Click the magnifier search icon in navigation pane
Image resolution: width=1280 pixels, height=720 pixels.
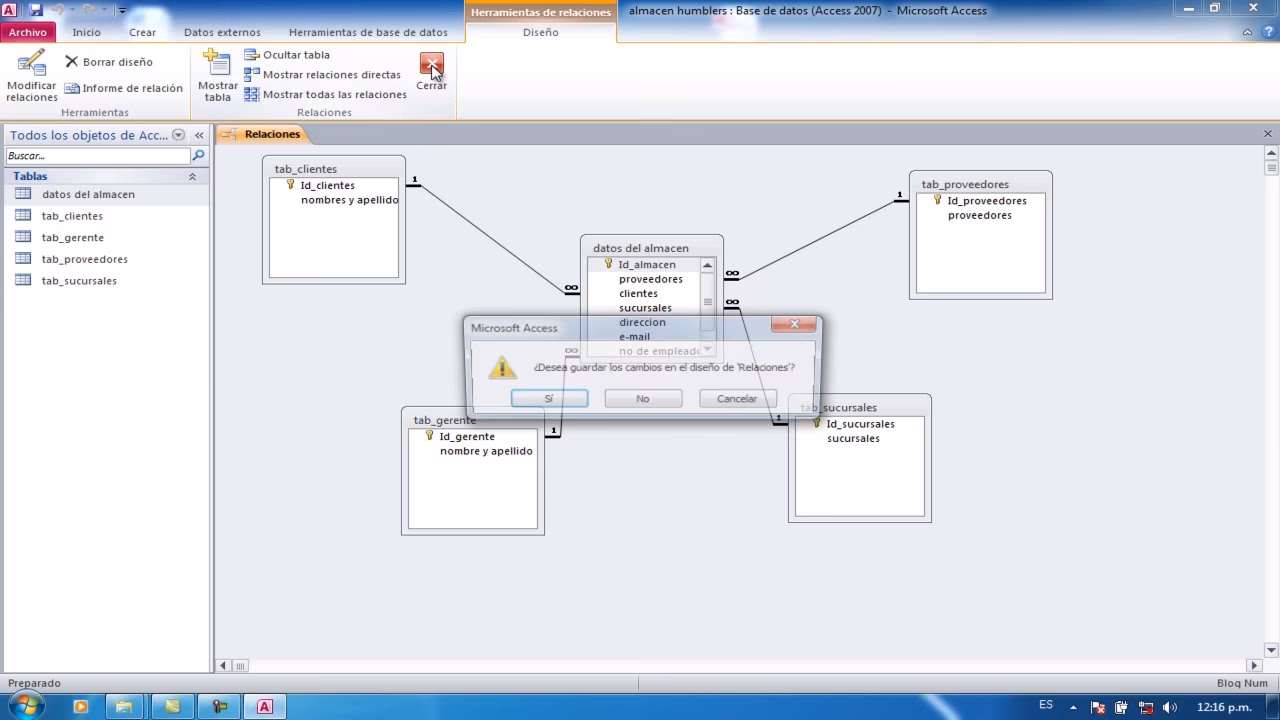[198, 156]
